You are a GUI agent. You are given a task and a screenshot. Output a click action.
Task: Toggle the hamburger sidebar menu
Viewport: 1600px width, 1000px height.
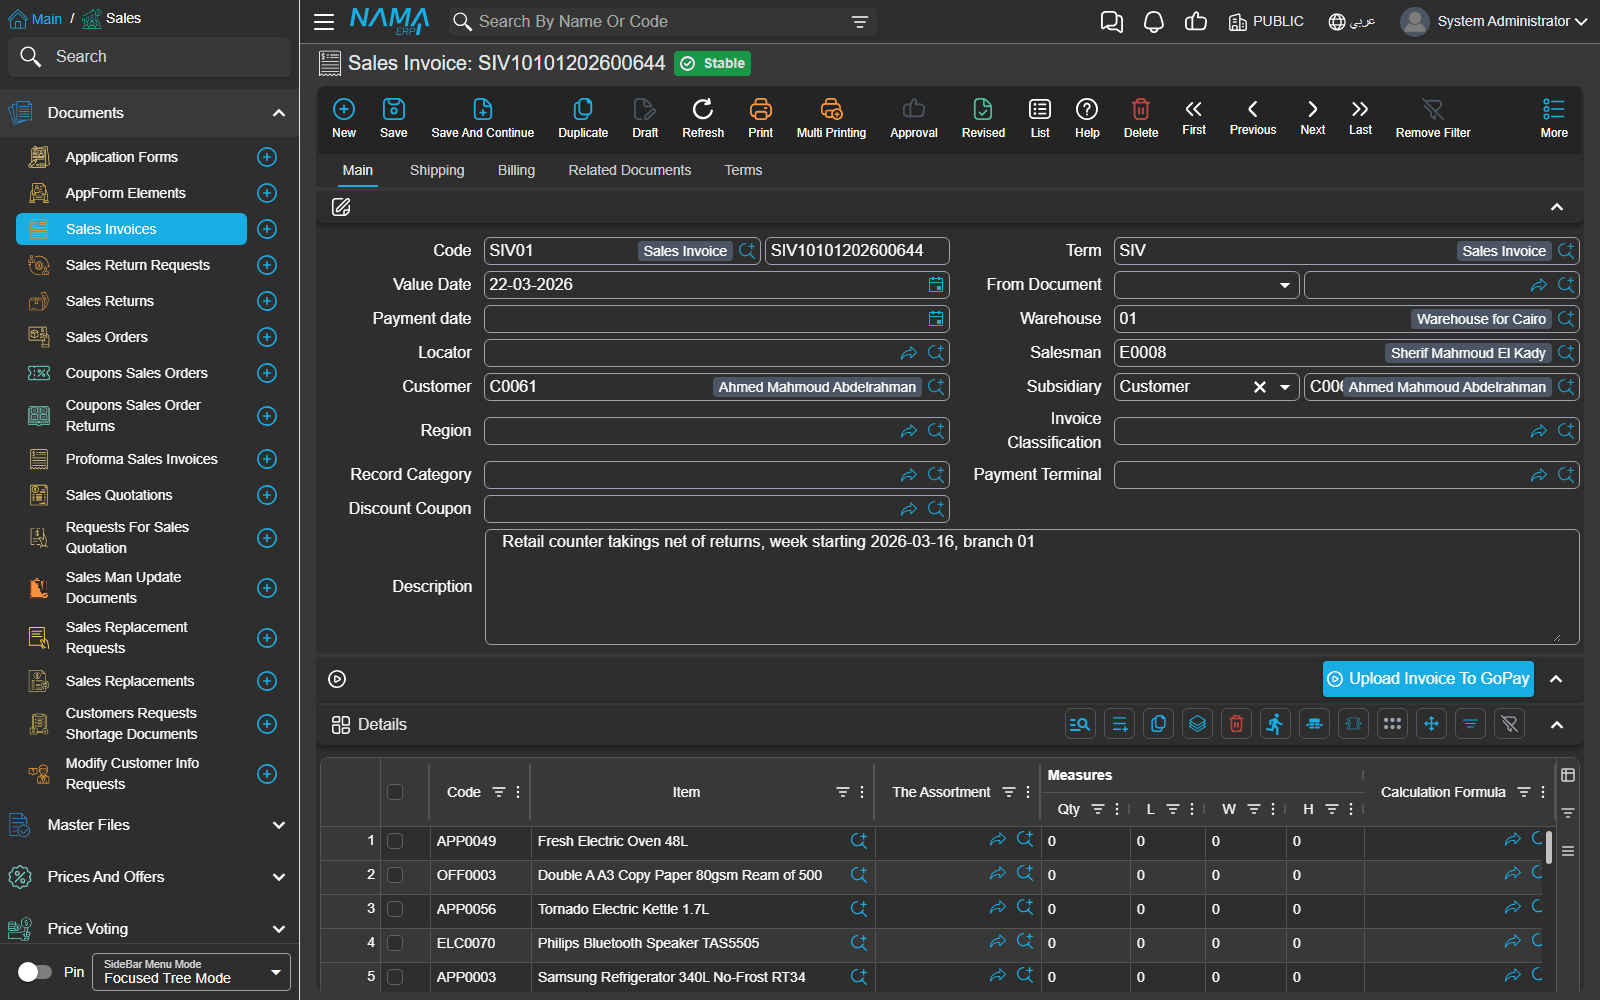[324, 22]
